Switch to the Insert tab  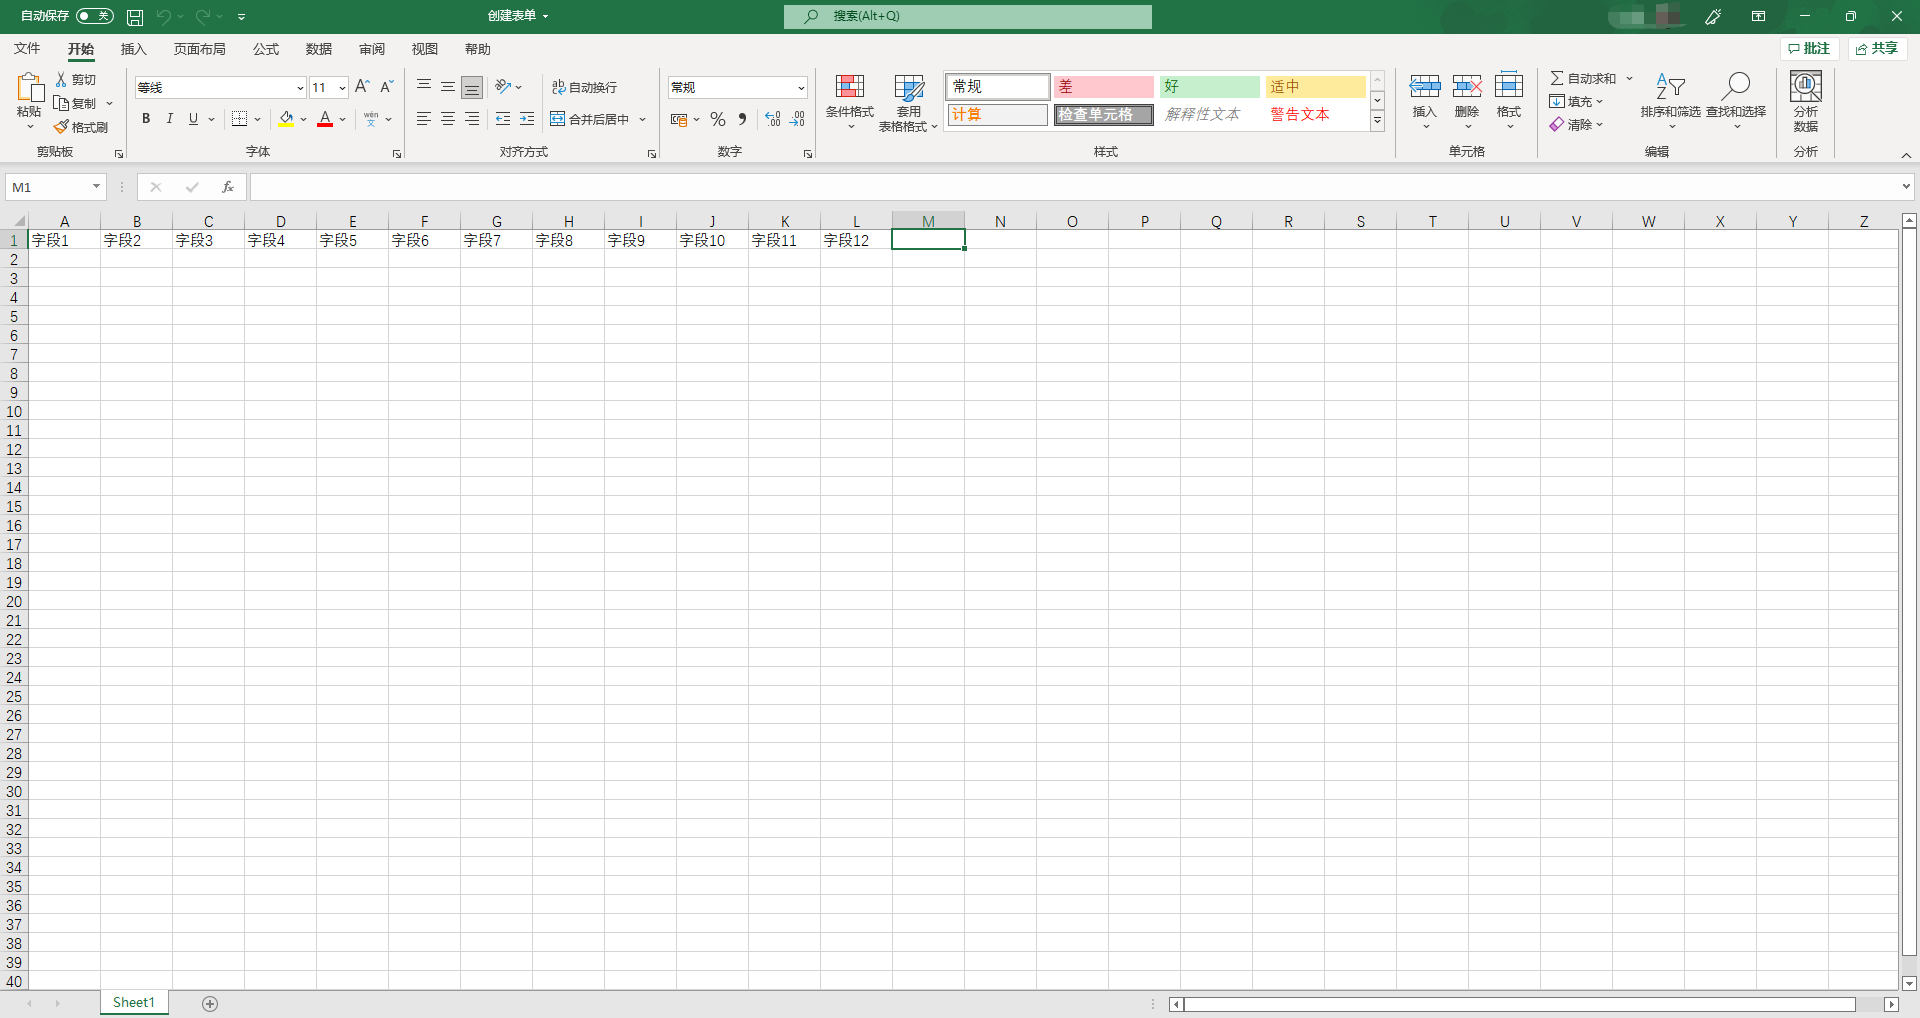[133, 49]
